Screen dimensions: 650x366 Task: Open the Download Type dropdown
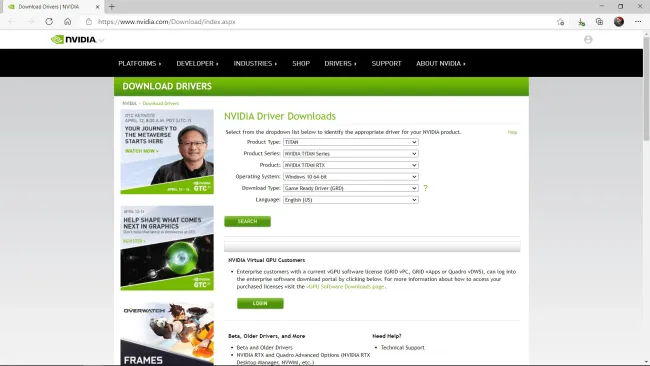(x=351, y=188)
